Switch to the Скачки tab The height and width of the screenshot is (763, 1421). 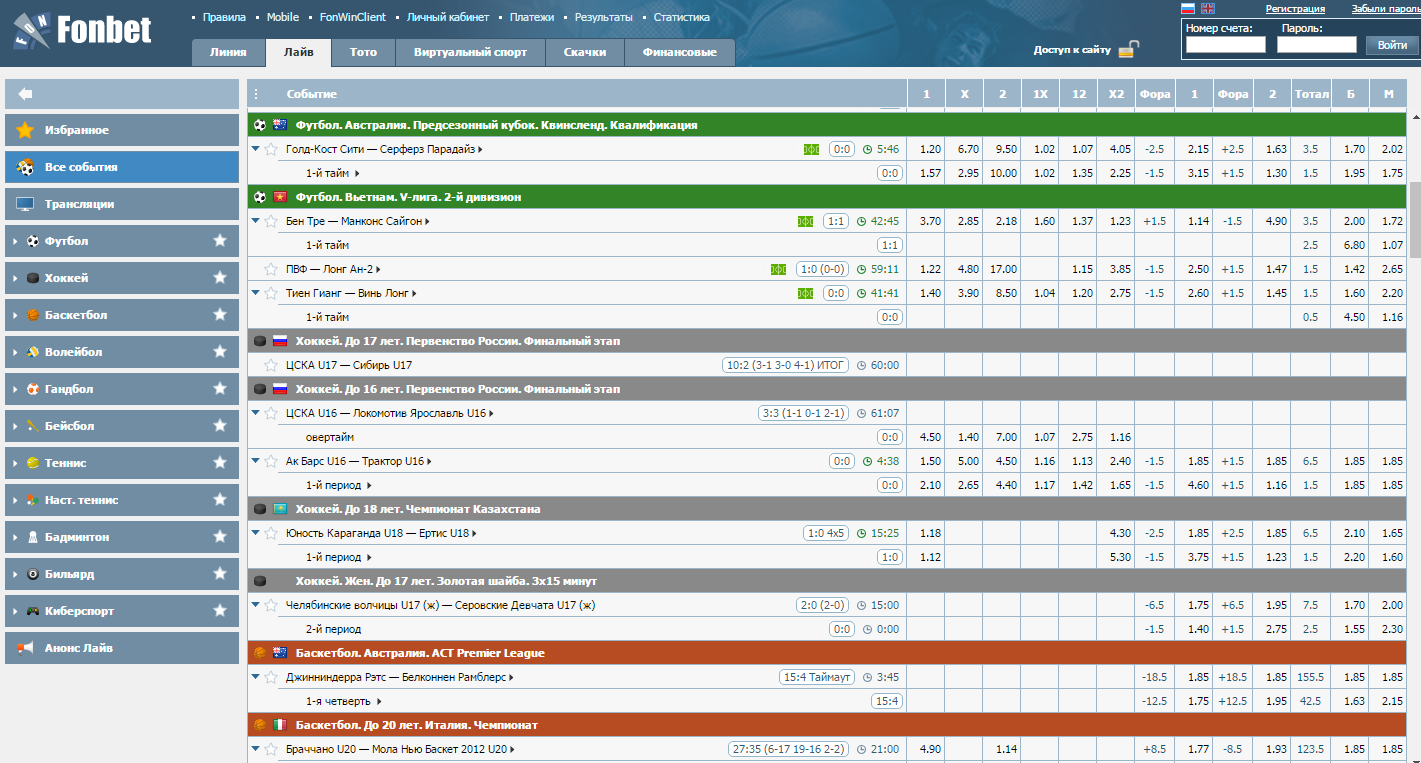(584, 52)
